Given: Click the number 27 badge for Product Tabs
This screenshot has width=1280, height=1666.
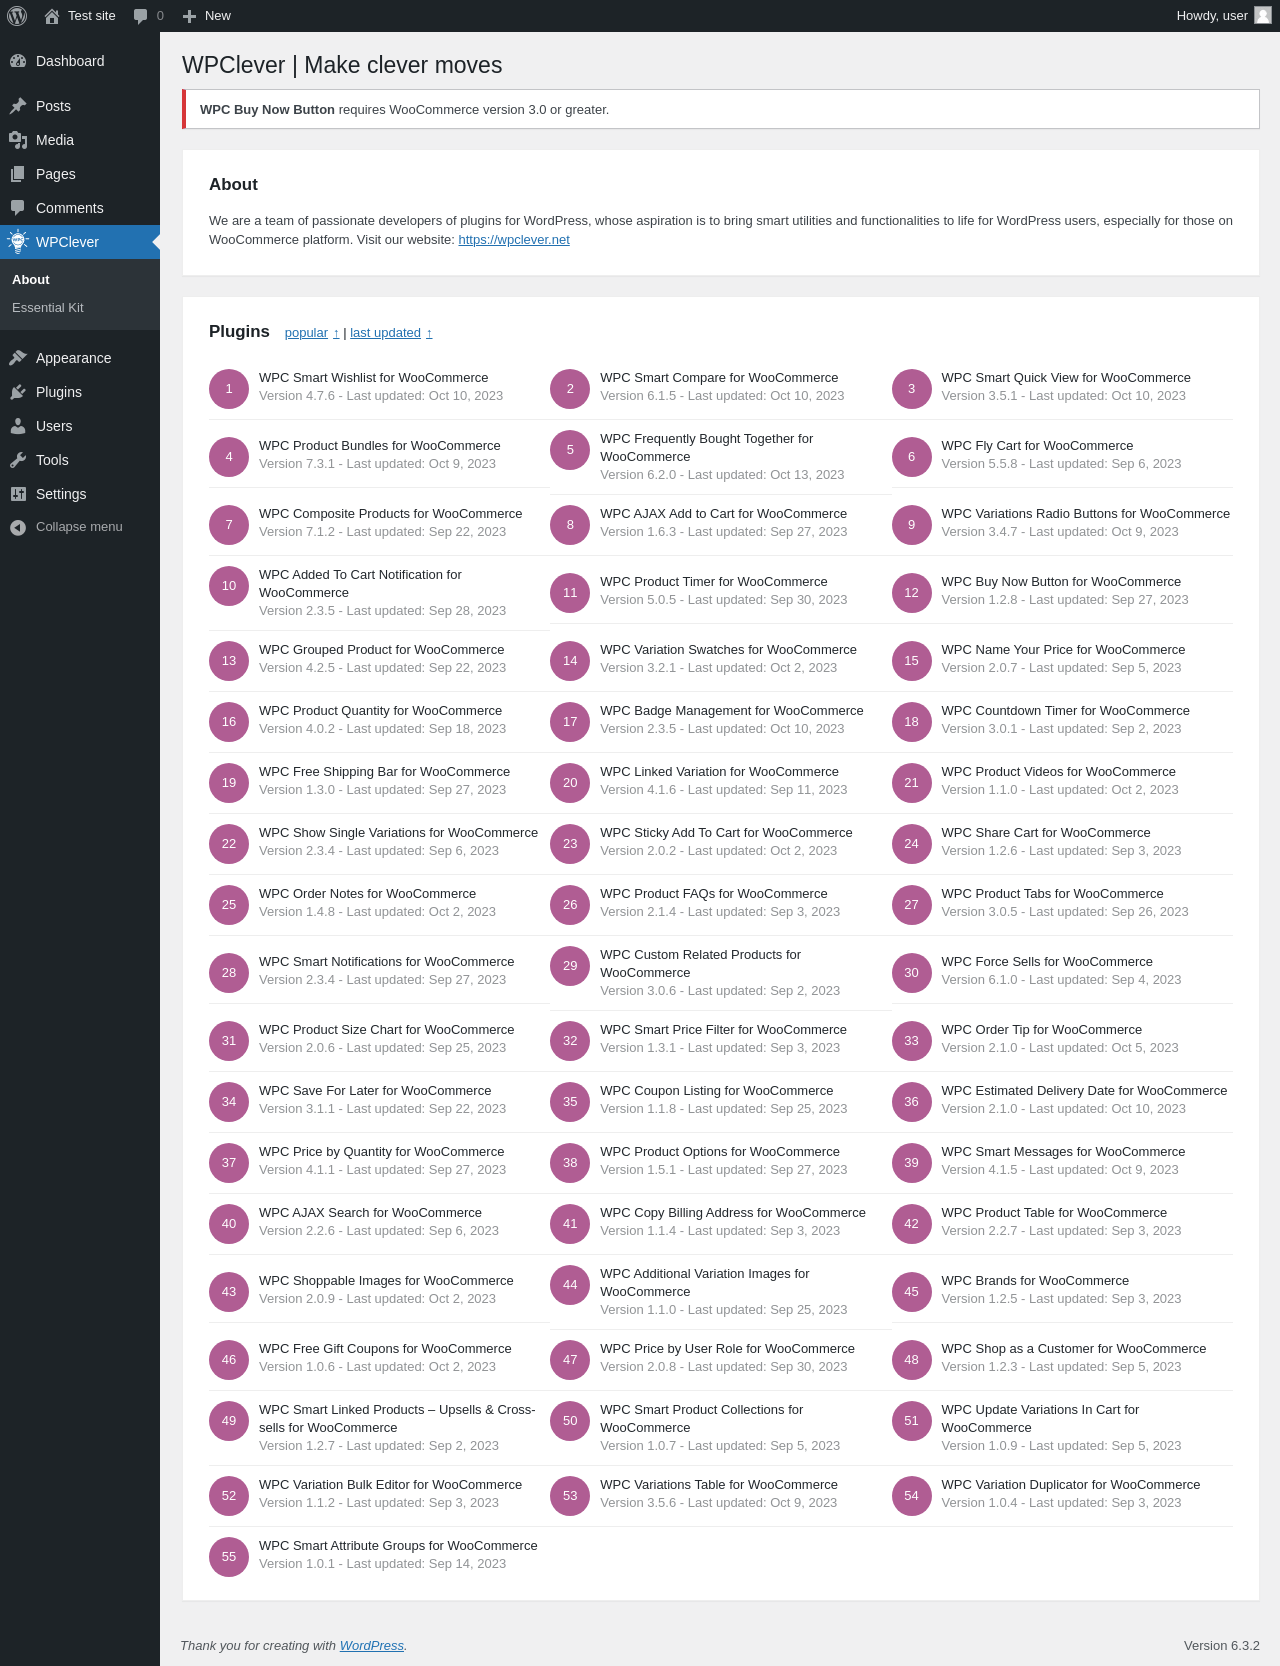Looking at the screenshot, I should click(x=912, y=905).
